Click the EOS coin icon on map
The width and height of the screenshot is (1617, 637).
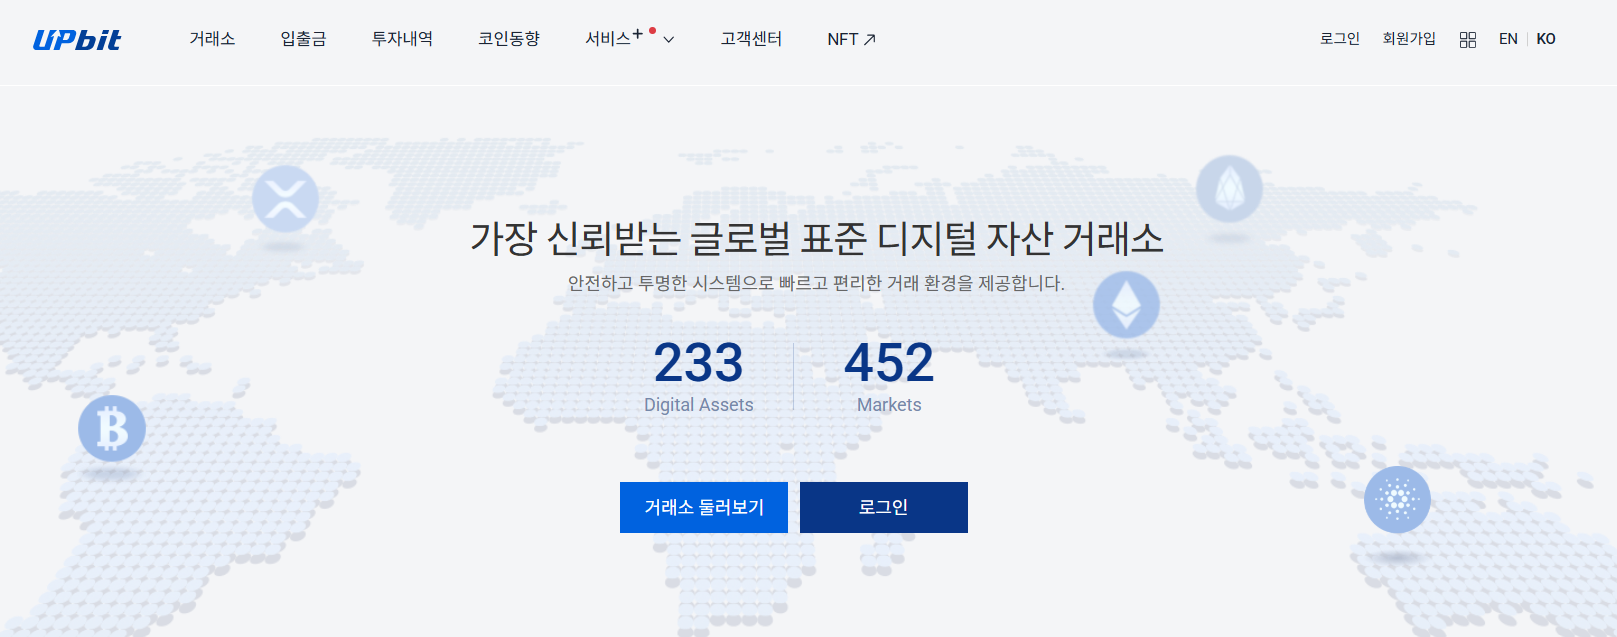[1229, 188]
